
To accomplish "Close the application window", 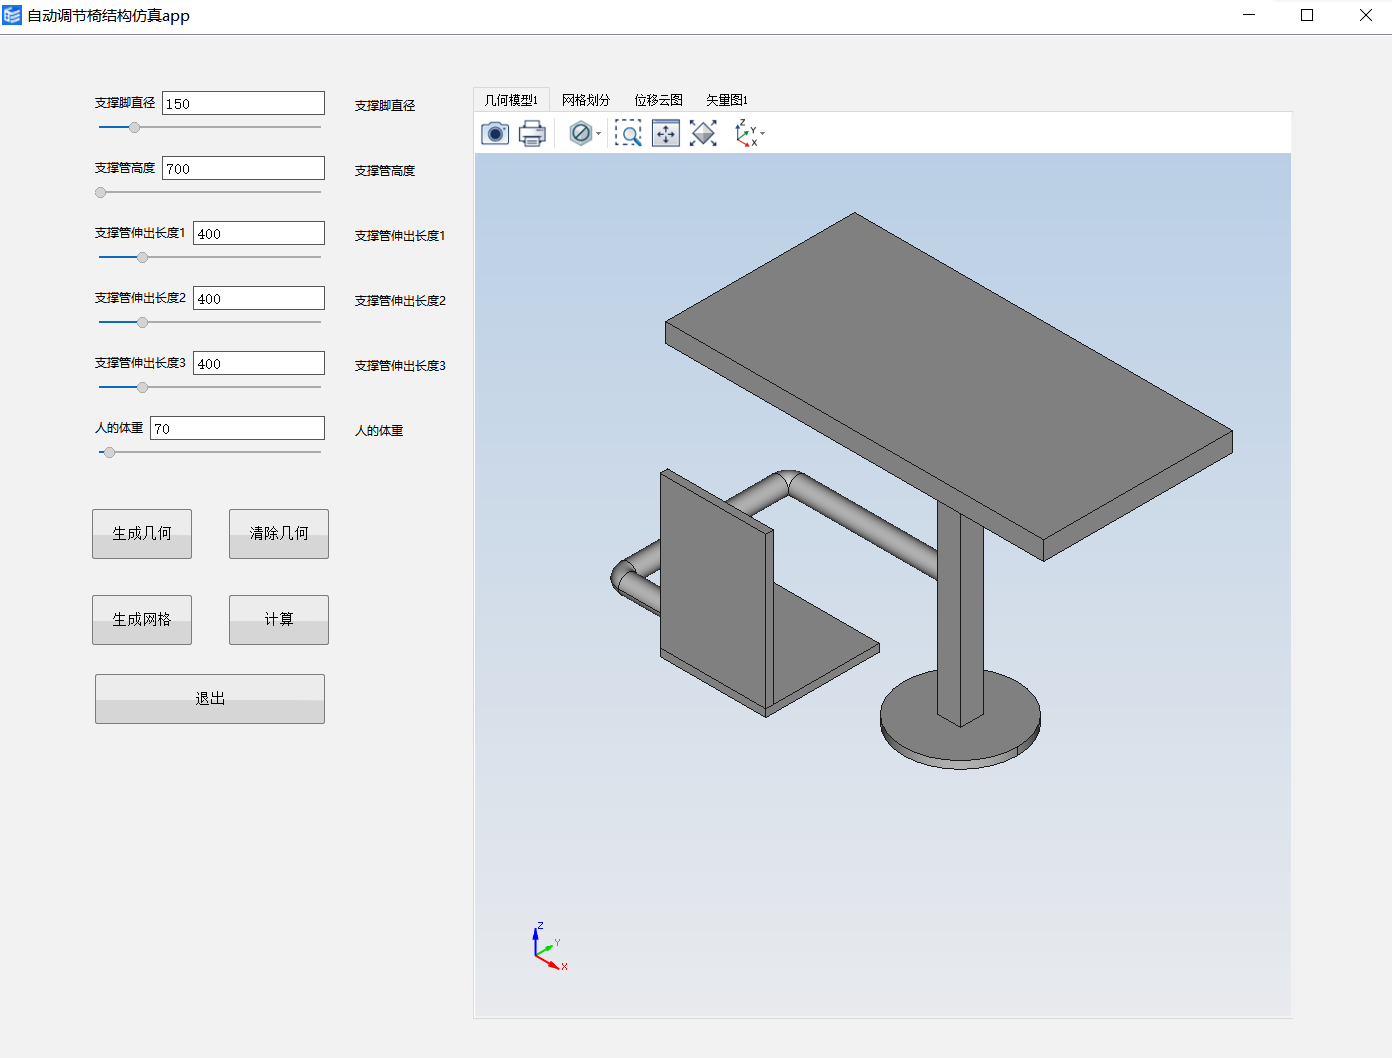I will click(1366, 15).
